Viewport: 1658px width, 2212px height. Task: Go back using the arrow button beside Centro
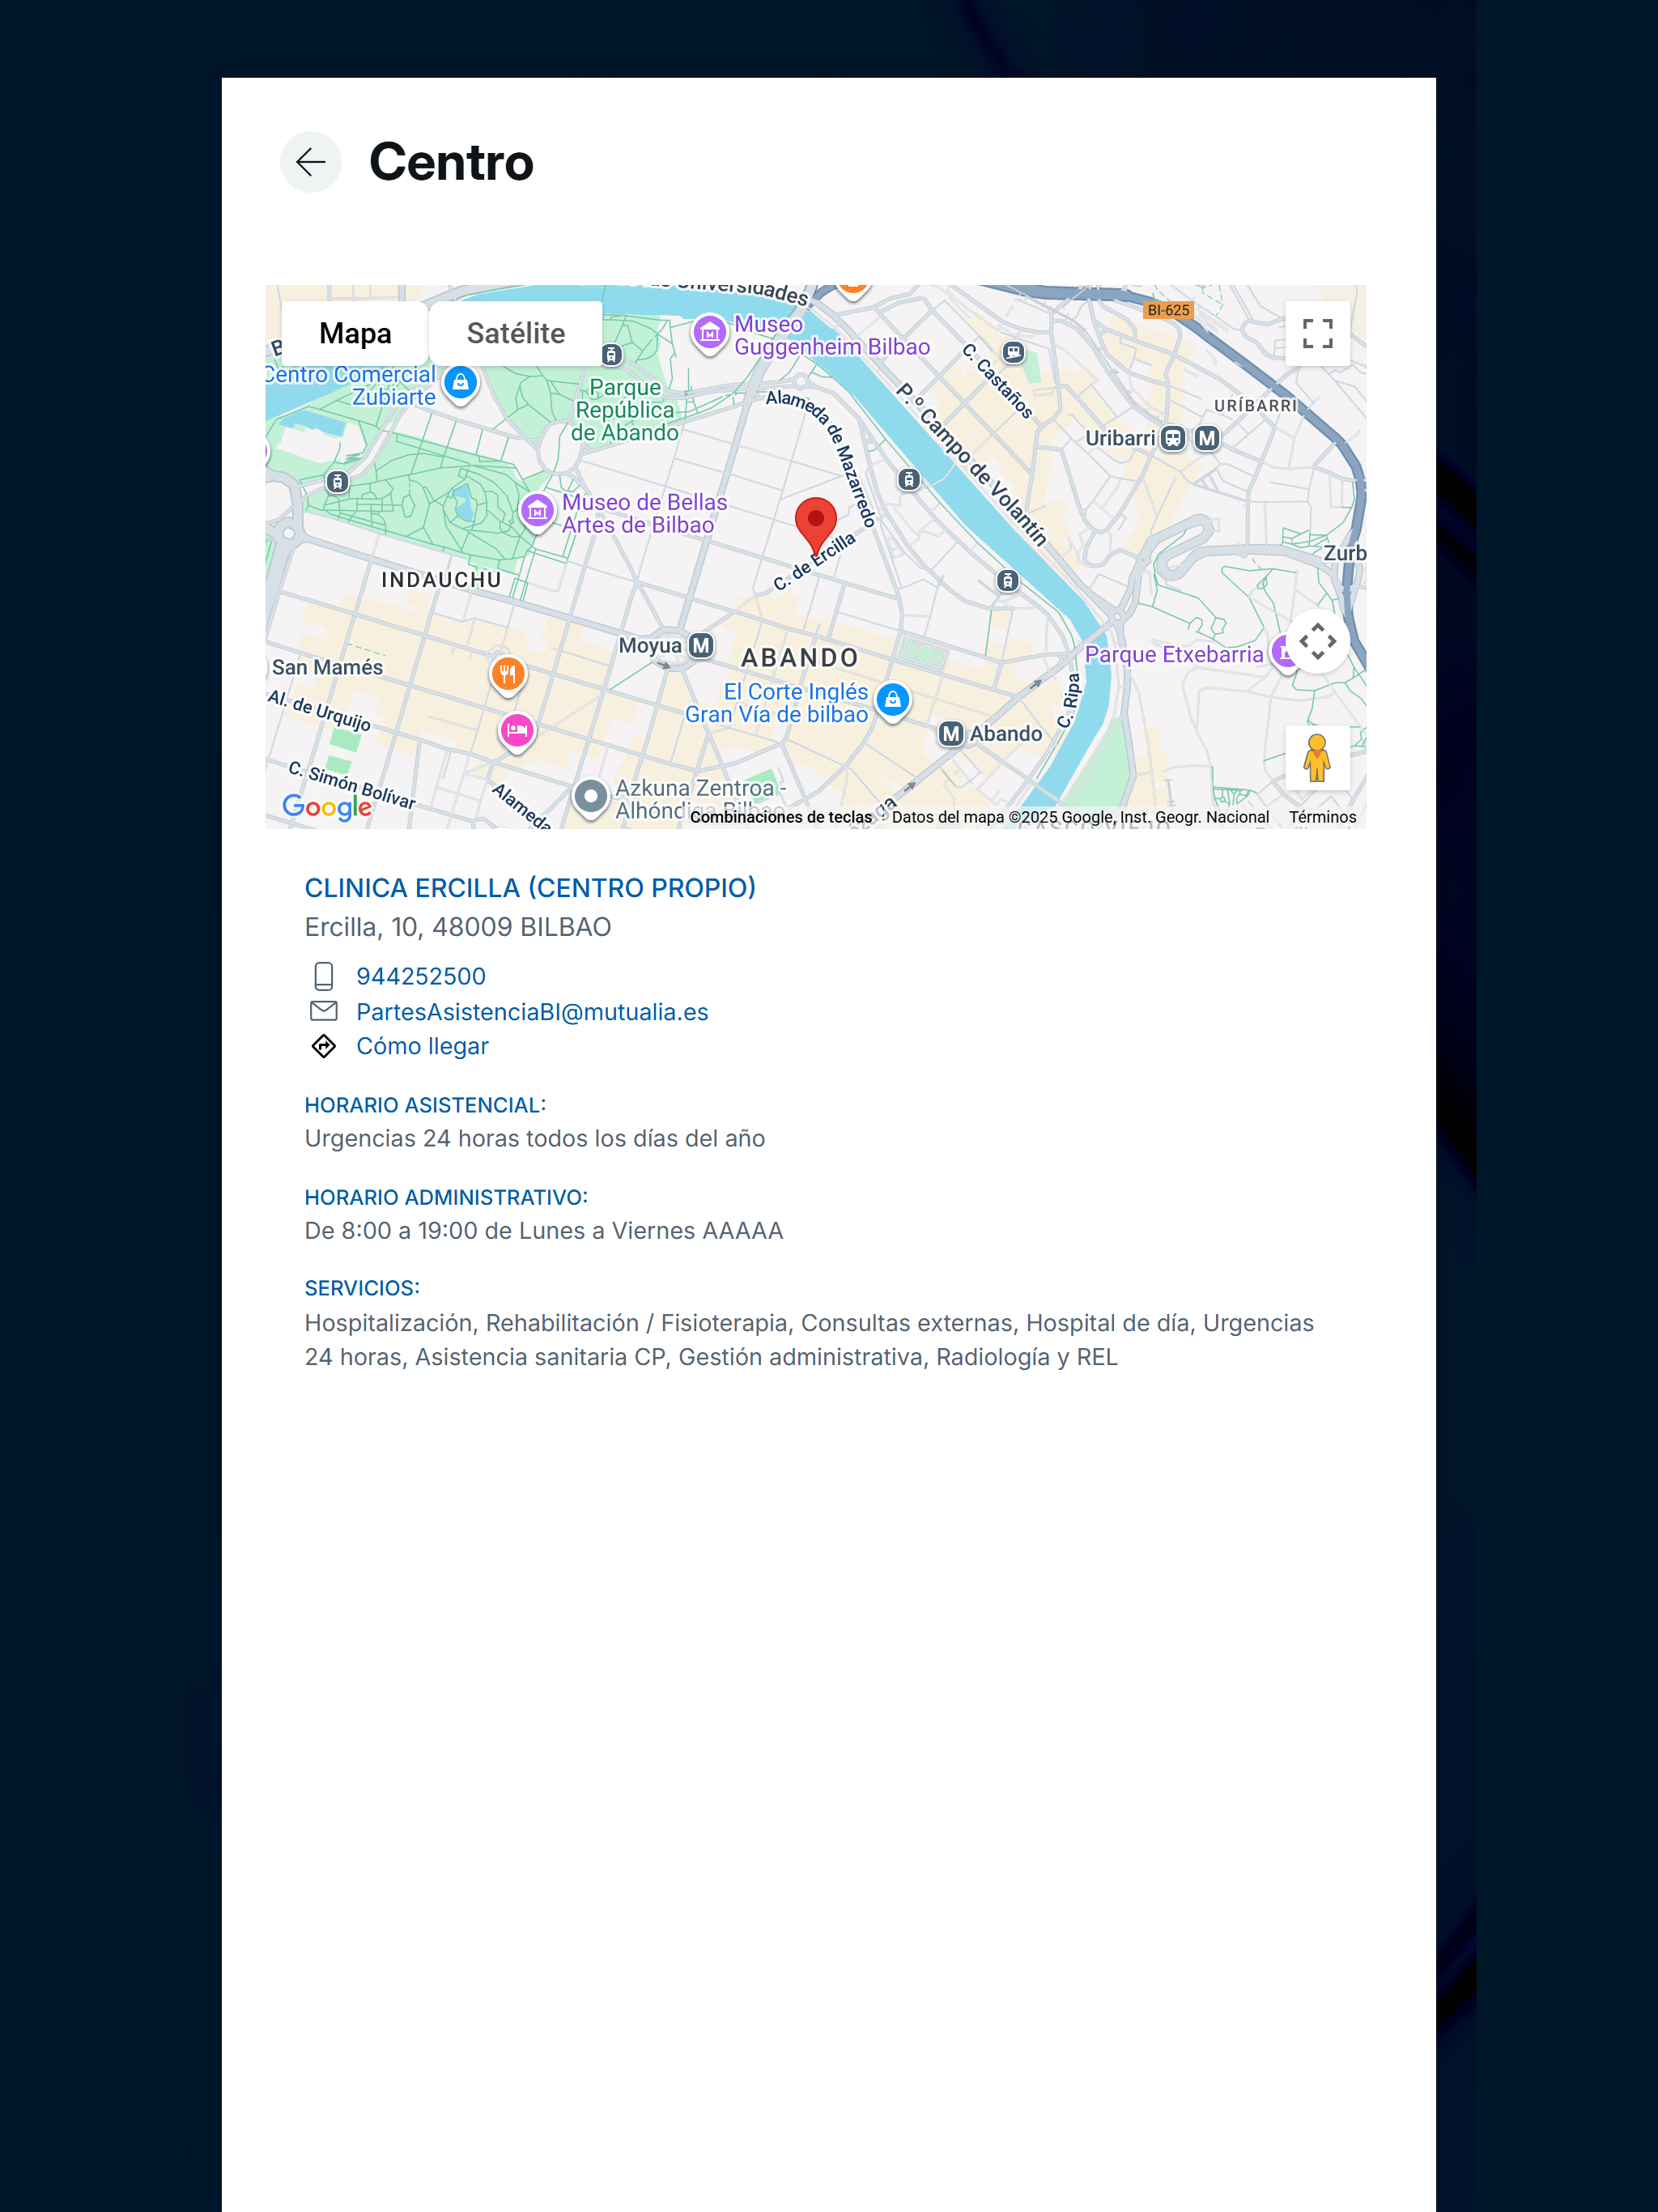tap(310, 162)
